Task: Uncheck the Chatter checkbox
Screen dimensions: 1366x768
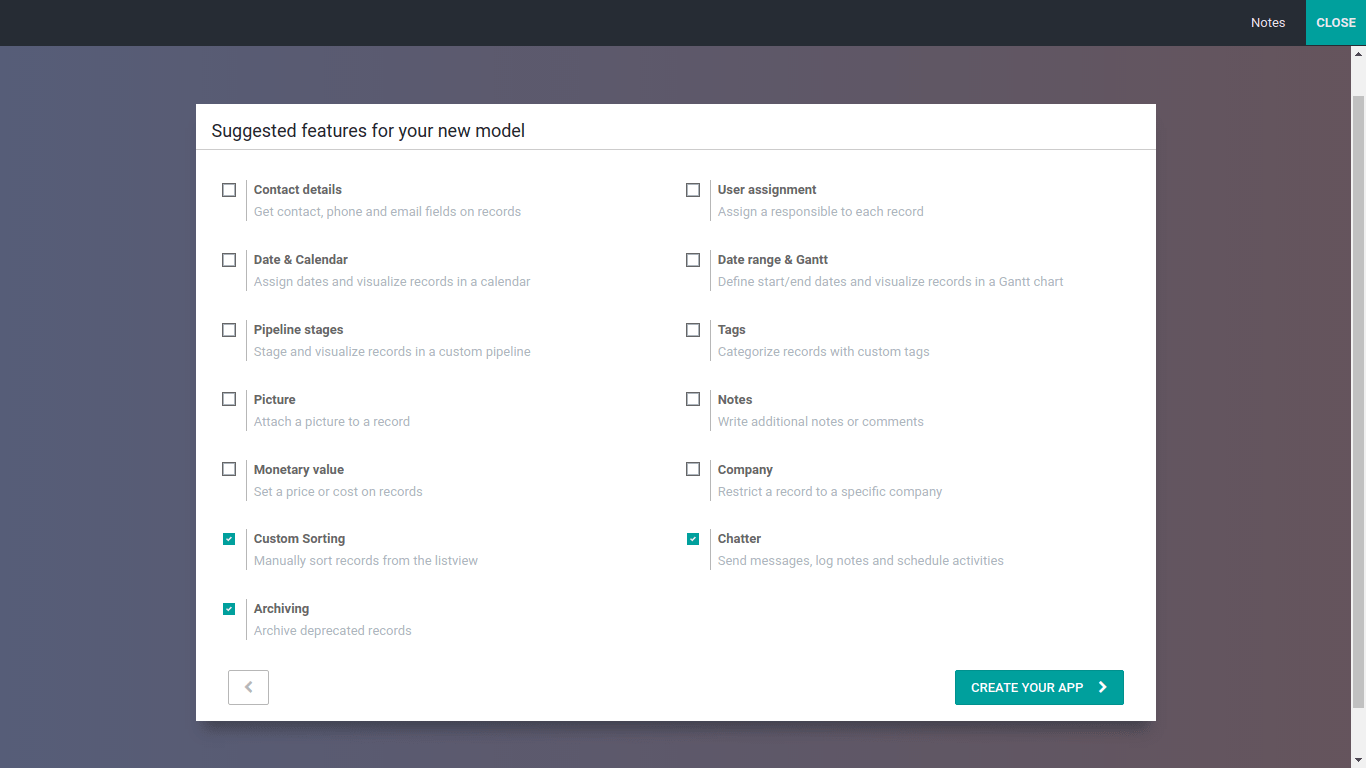Action: [693, 539]
